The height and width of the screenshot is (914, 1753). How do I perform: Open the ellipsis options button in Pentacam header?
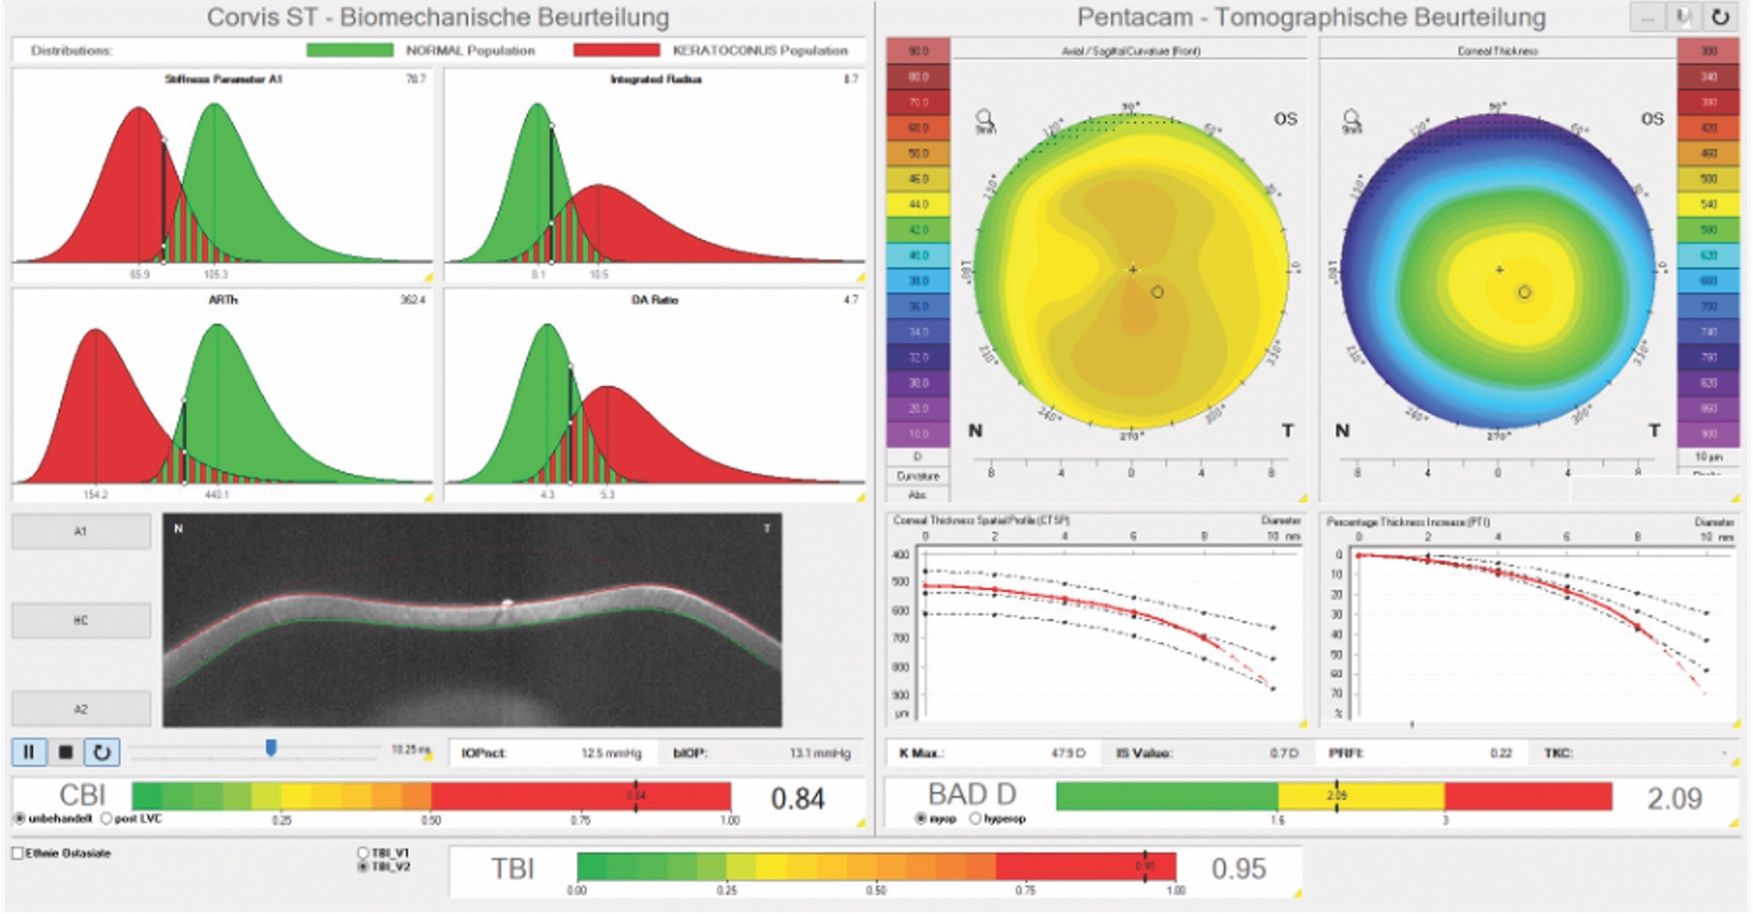coord(1648,17)
